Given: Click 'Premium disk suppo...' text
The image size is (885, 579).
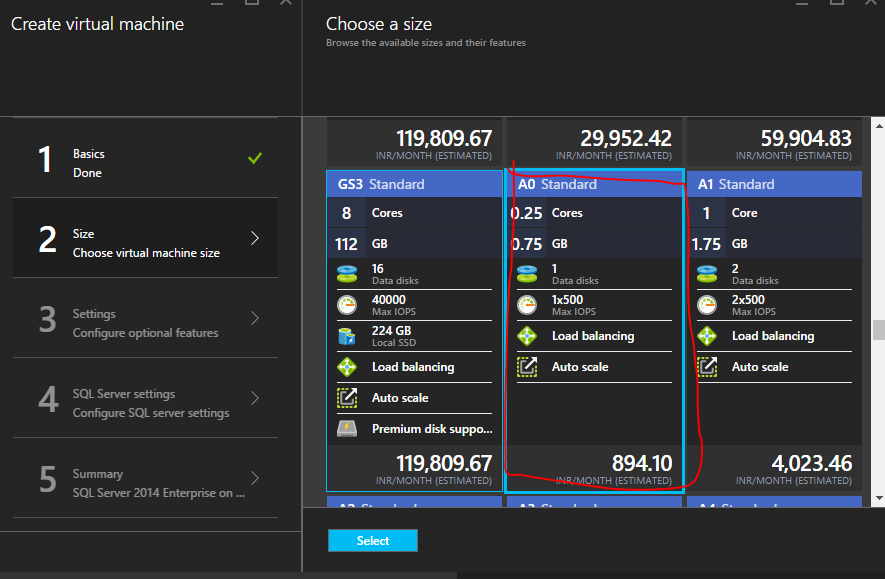Looking at the screenshot, I should click(432, 429).
